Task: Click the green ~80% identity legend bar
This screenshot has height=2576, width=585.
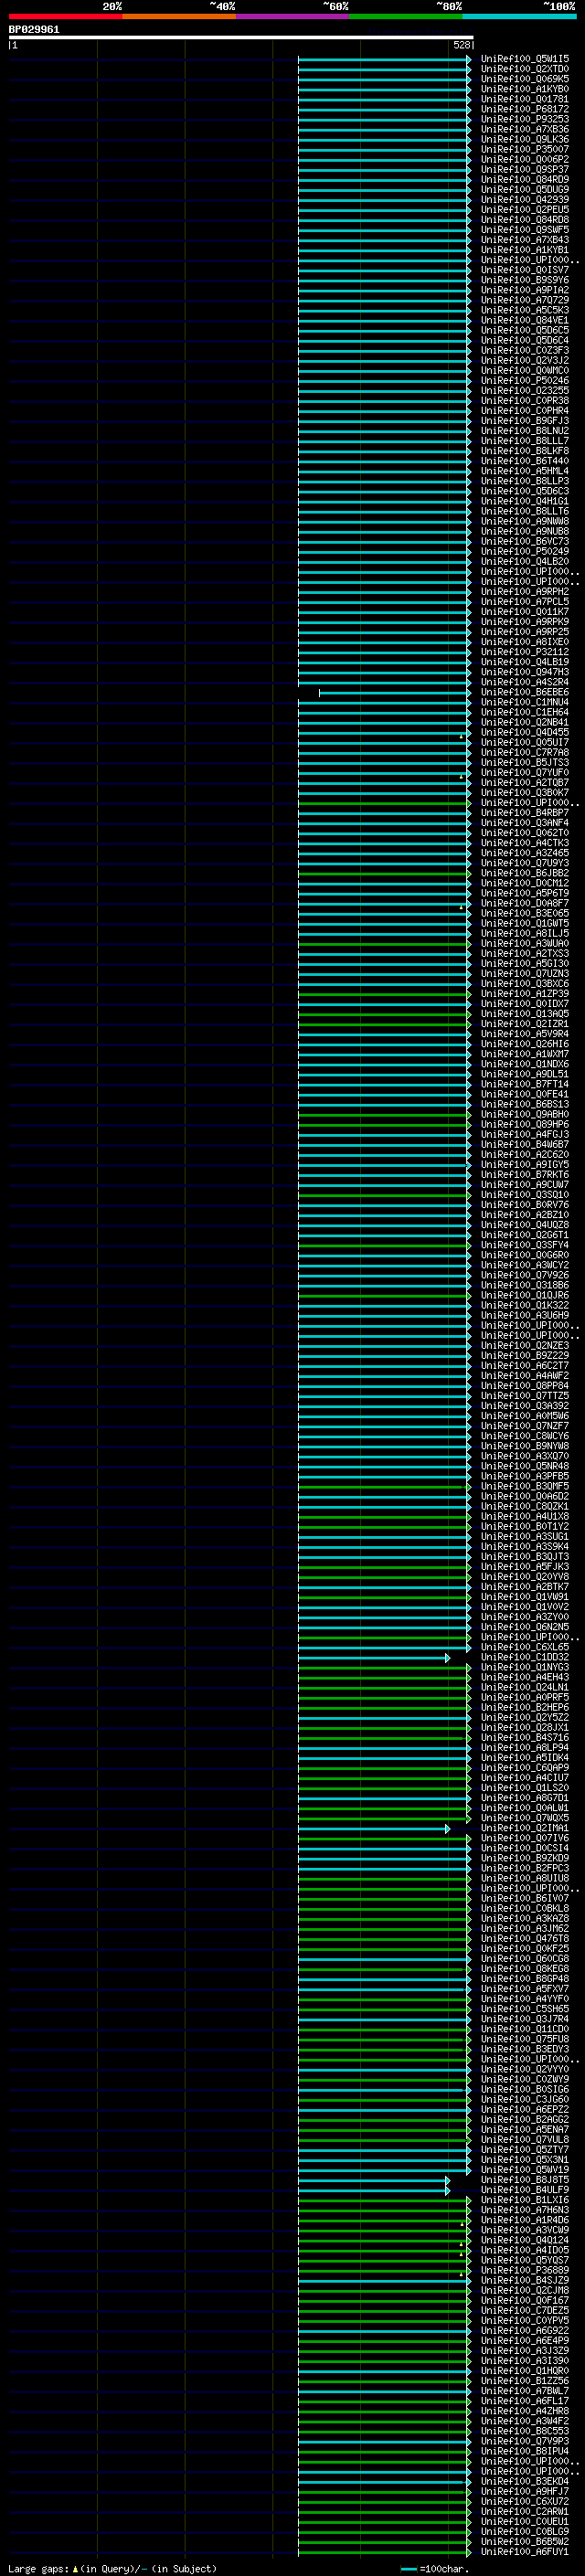Action: click(406, 16)
